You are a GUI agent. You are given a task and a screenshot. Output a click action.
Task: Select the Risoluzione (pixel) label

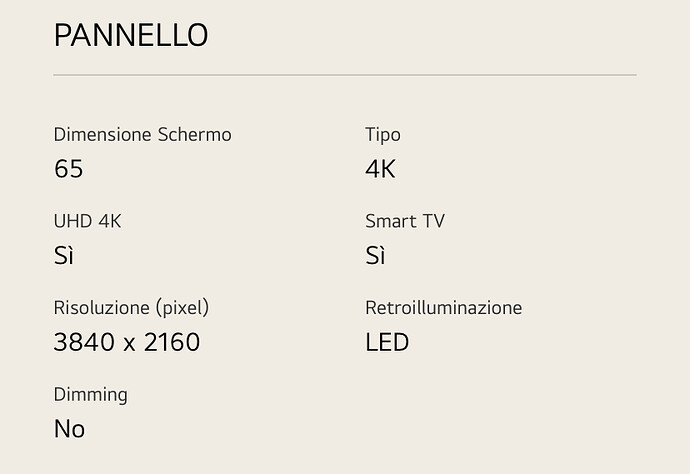(x=131, y=308)
